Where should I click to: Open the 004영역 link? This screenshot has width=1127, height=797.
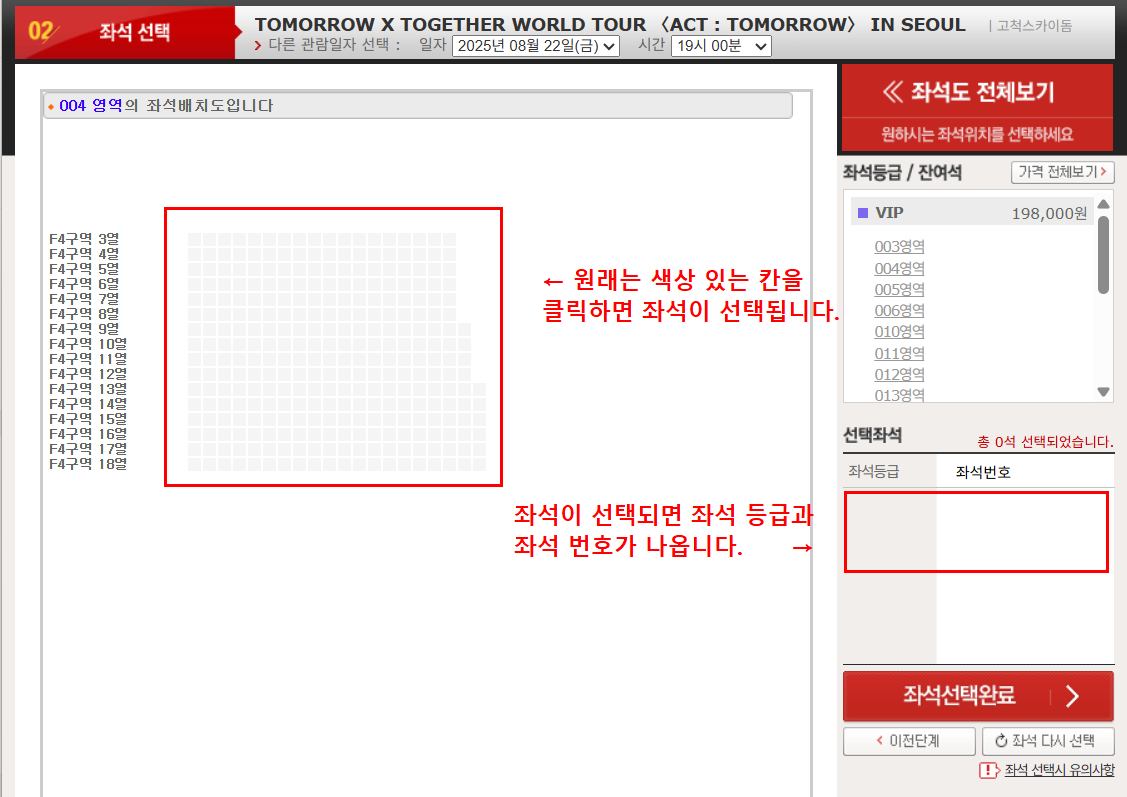pyautogui.click(x=899, y=268)
